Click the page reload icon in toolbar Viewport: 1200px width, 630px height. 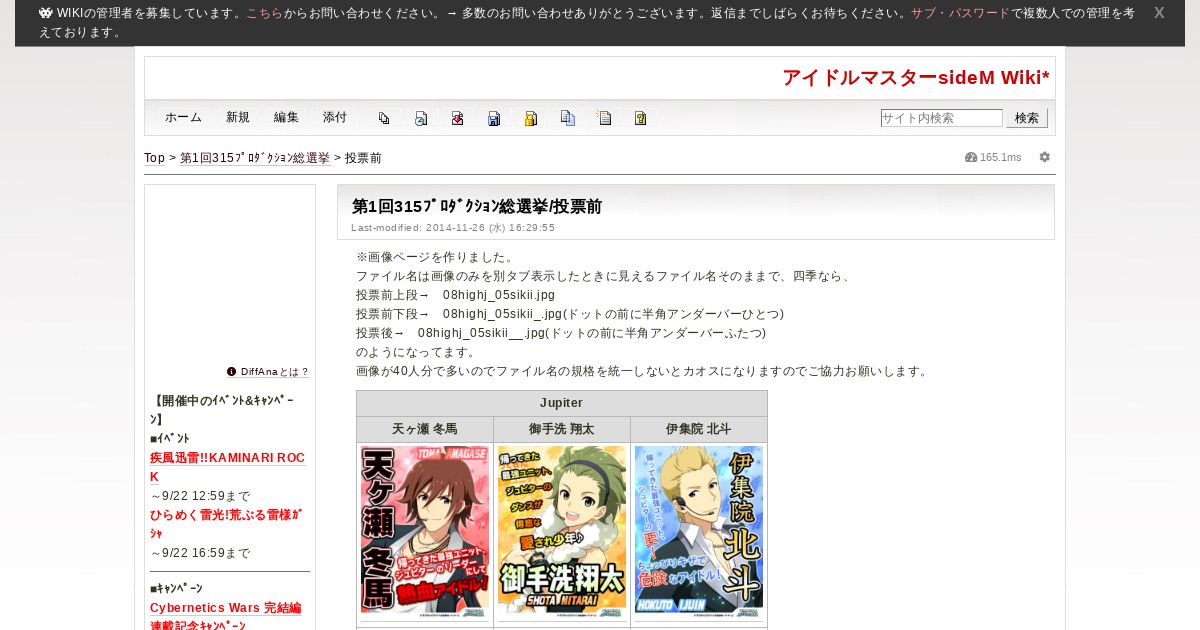[x=421, y=118]
